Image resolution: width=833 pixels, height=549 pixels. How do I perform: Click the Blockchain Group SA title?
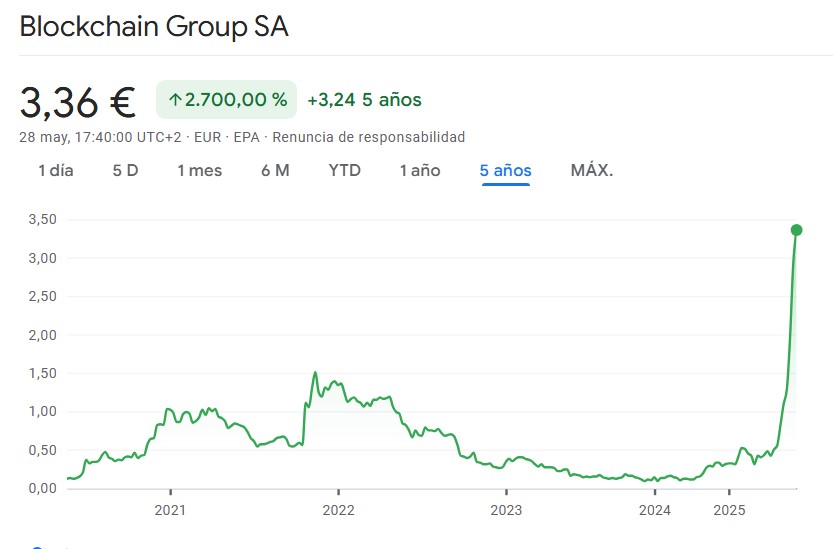click(154, 27)
